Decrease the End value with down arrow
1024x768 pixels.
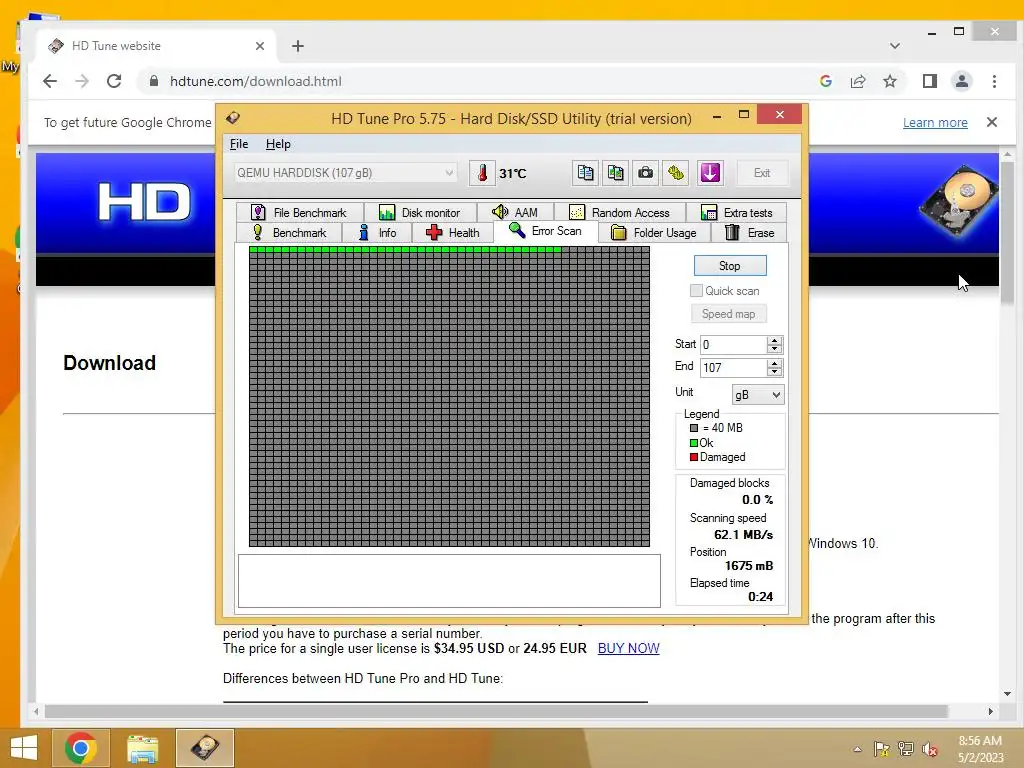[775, 372]
